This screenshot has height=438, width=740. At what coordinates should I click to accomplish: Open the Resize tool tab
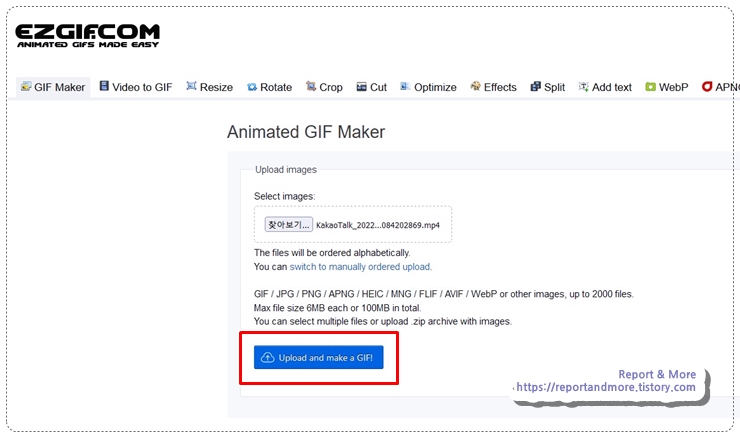tap(210, 87)
